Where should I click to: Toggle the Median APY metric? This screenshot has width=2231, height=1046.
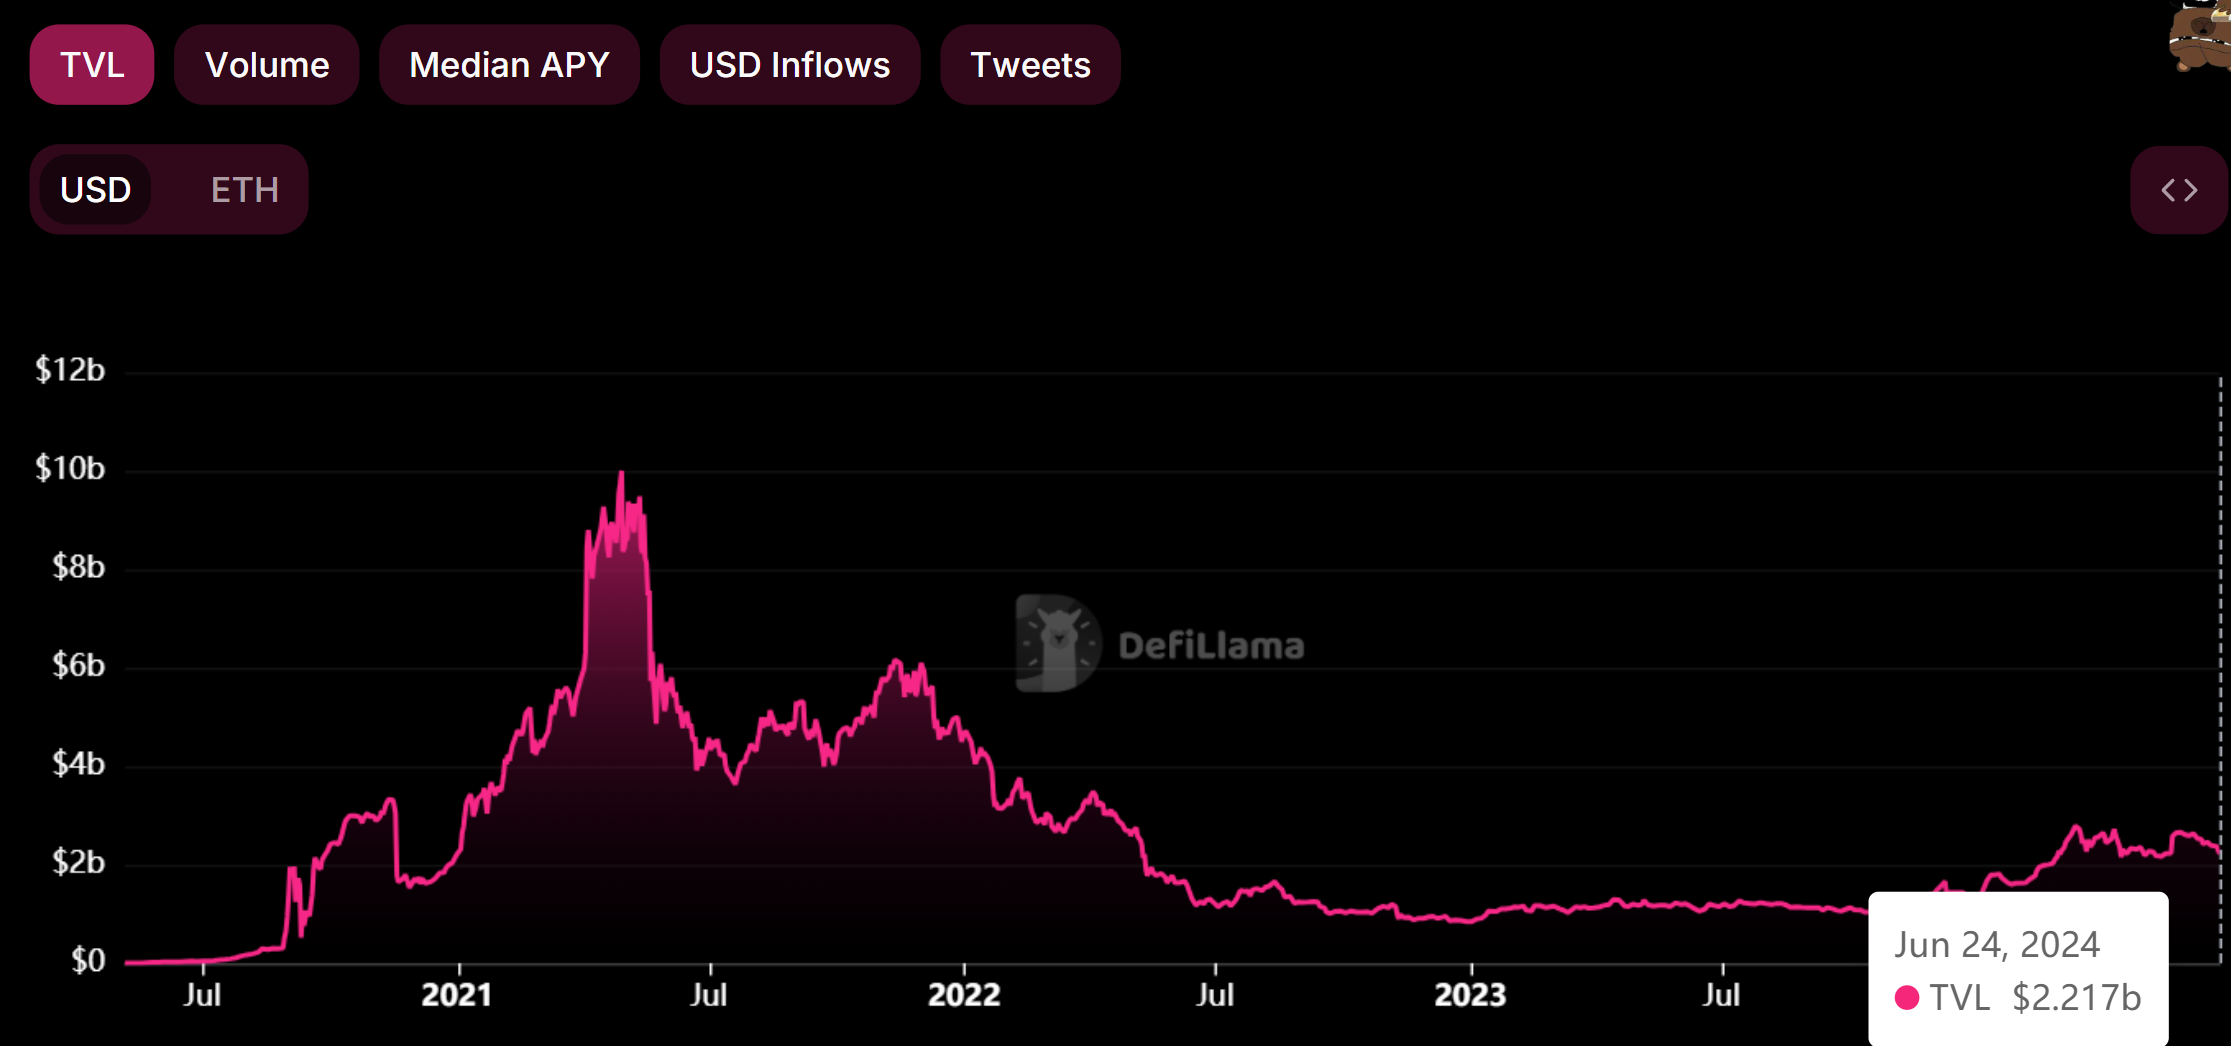click(509, 65)
